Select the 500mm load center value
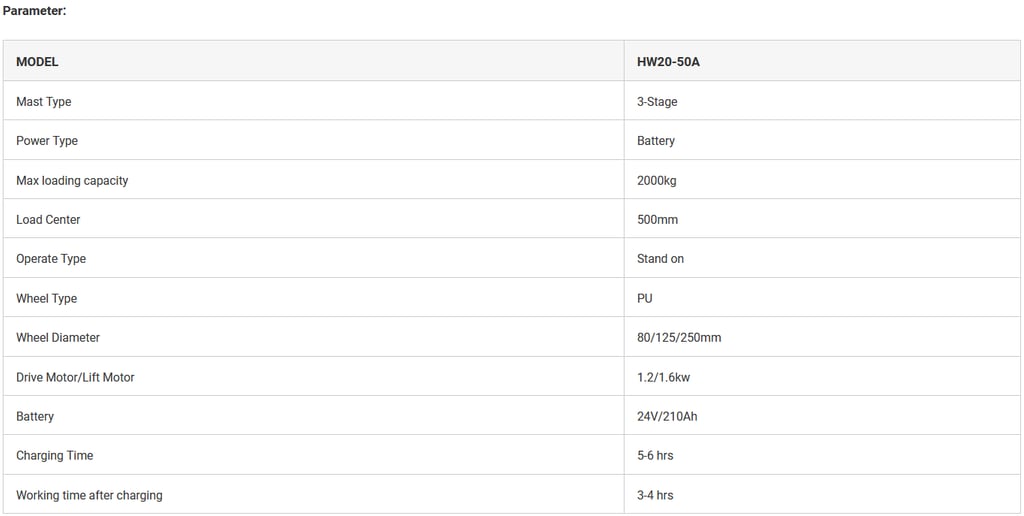The height and width of the screenshot is (516, 1024). click(657, 220)
